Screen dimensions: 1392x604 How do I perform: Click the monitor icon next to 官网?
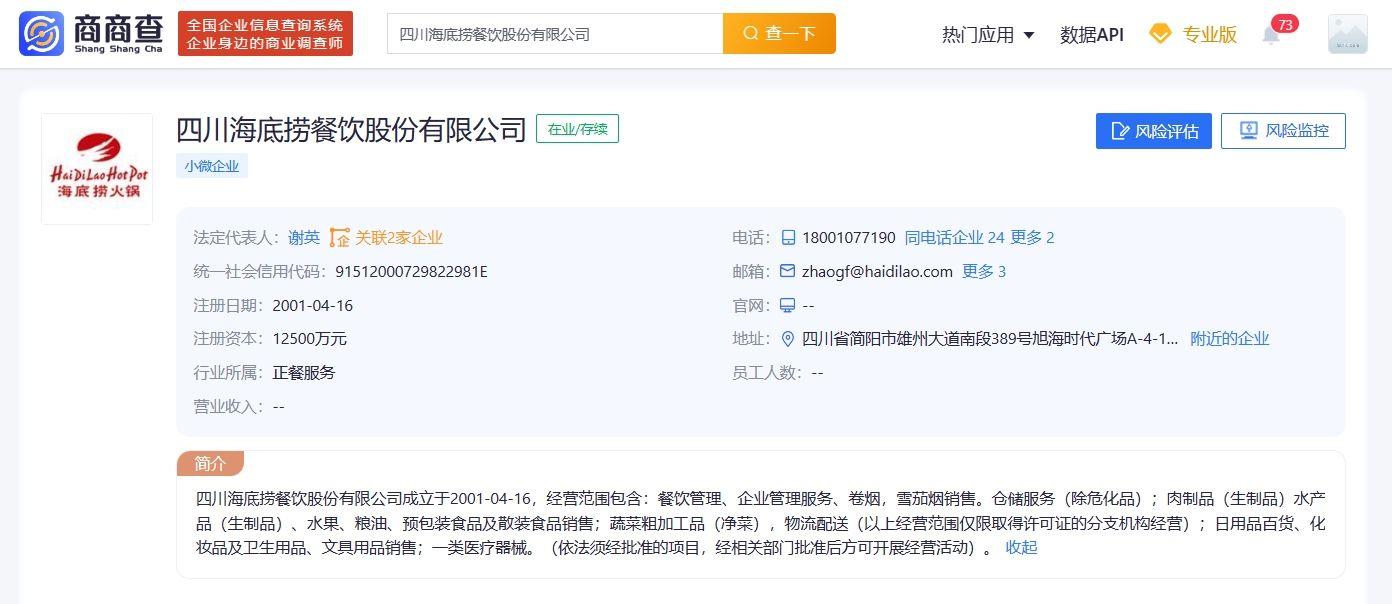pyautogui.click(x=789, y=305)
